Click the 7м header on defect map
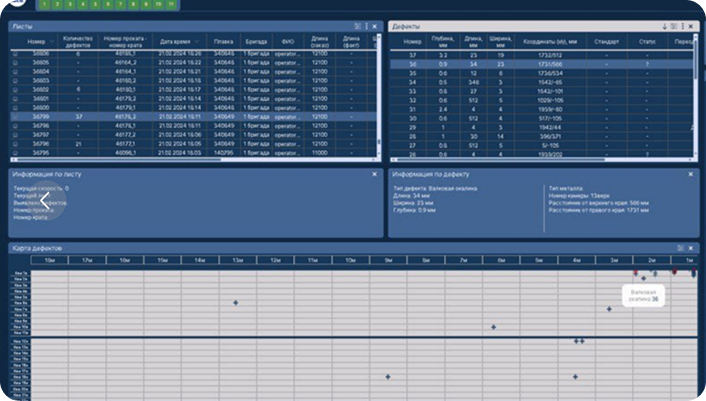The width and height of the screenshot is (706, 401). [463, 260]
